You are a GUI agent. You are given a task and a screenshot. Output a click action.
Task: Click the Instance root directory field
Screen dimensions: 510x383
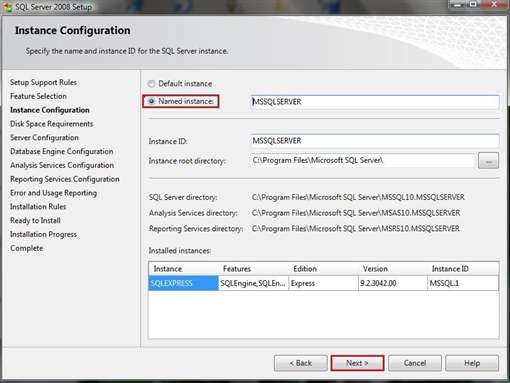point(362,160)
